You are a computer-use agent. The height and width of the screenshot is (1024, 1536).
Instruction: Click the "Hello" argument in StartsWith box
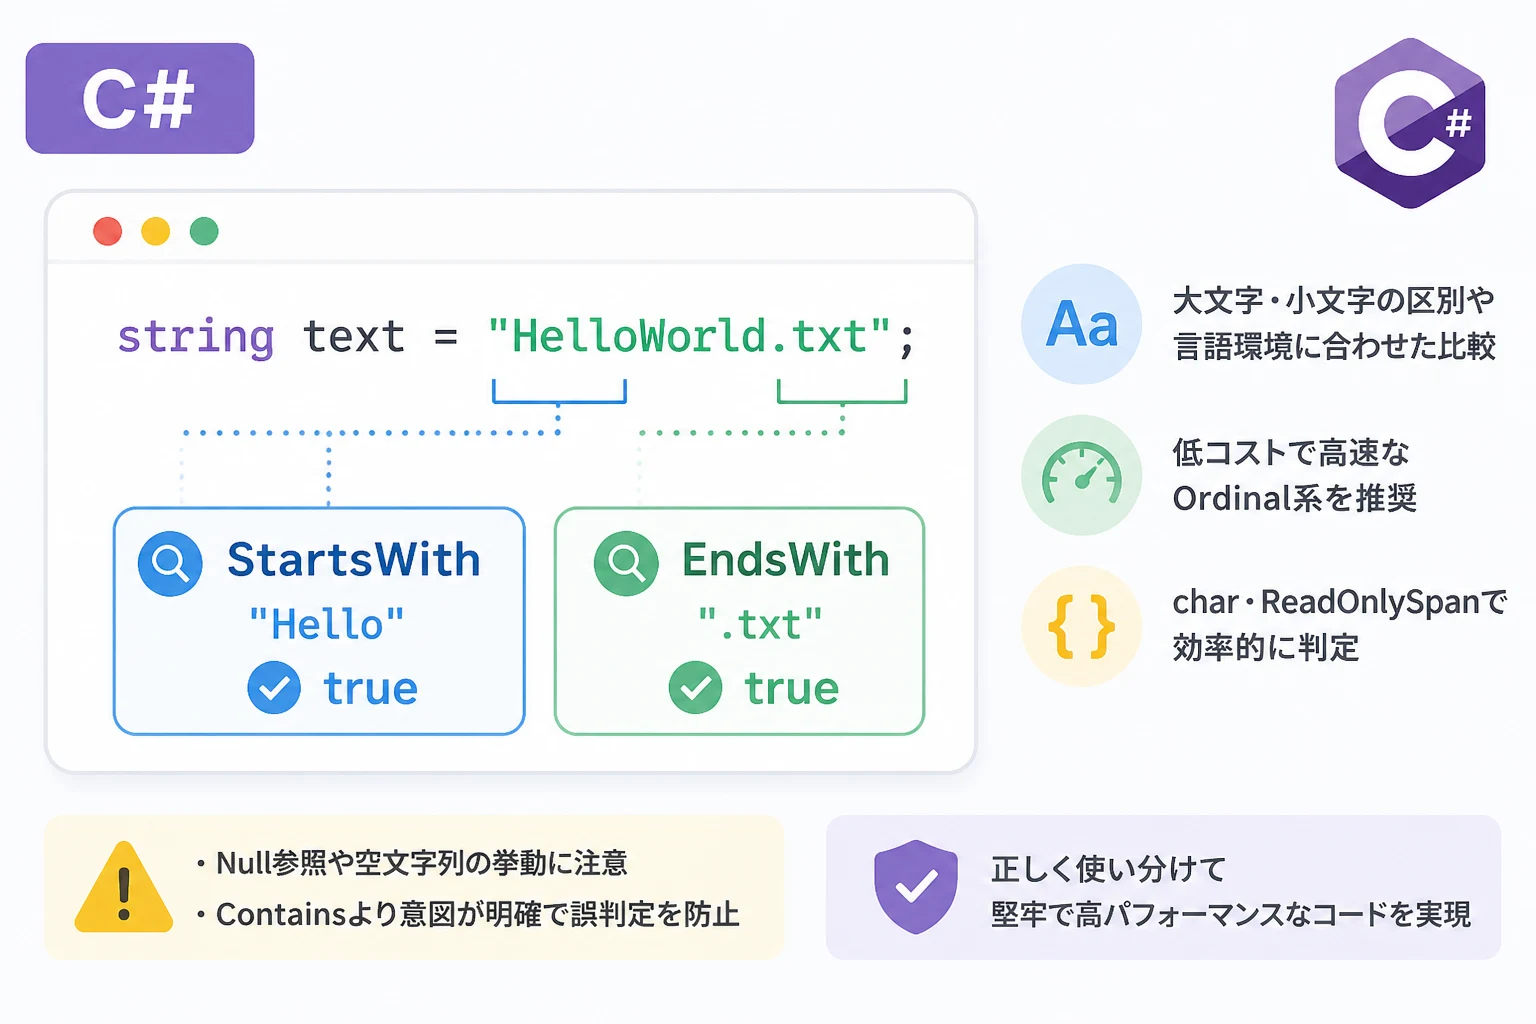[327, 625]
